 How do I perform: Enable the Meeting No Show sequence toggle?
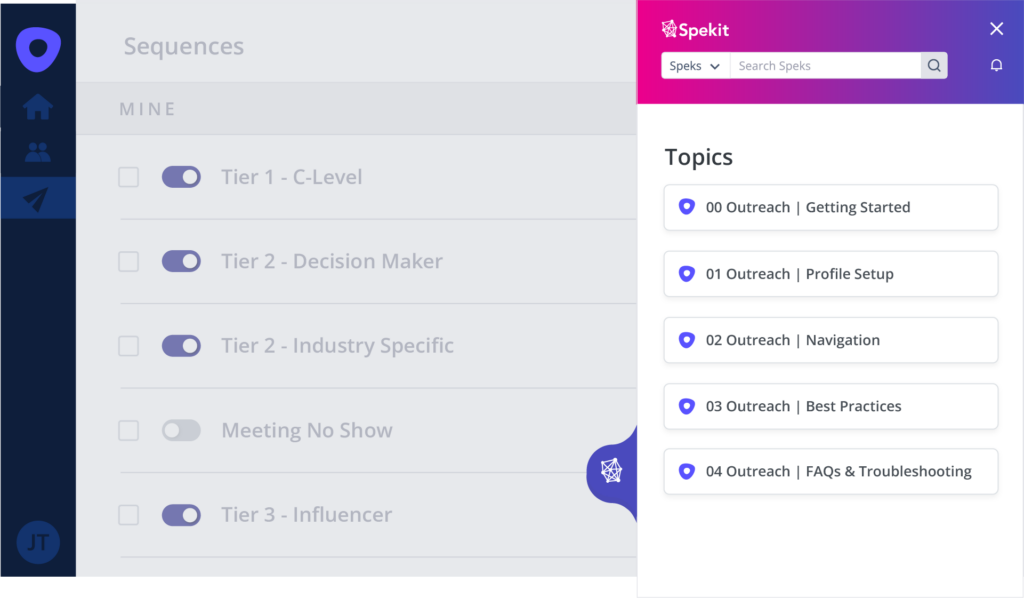pyautogui.click(x=181, y=430)
